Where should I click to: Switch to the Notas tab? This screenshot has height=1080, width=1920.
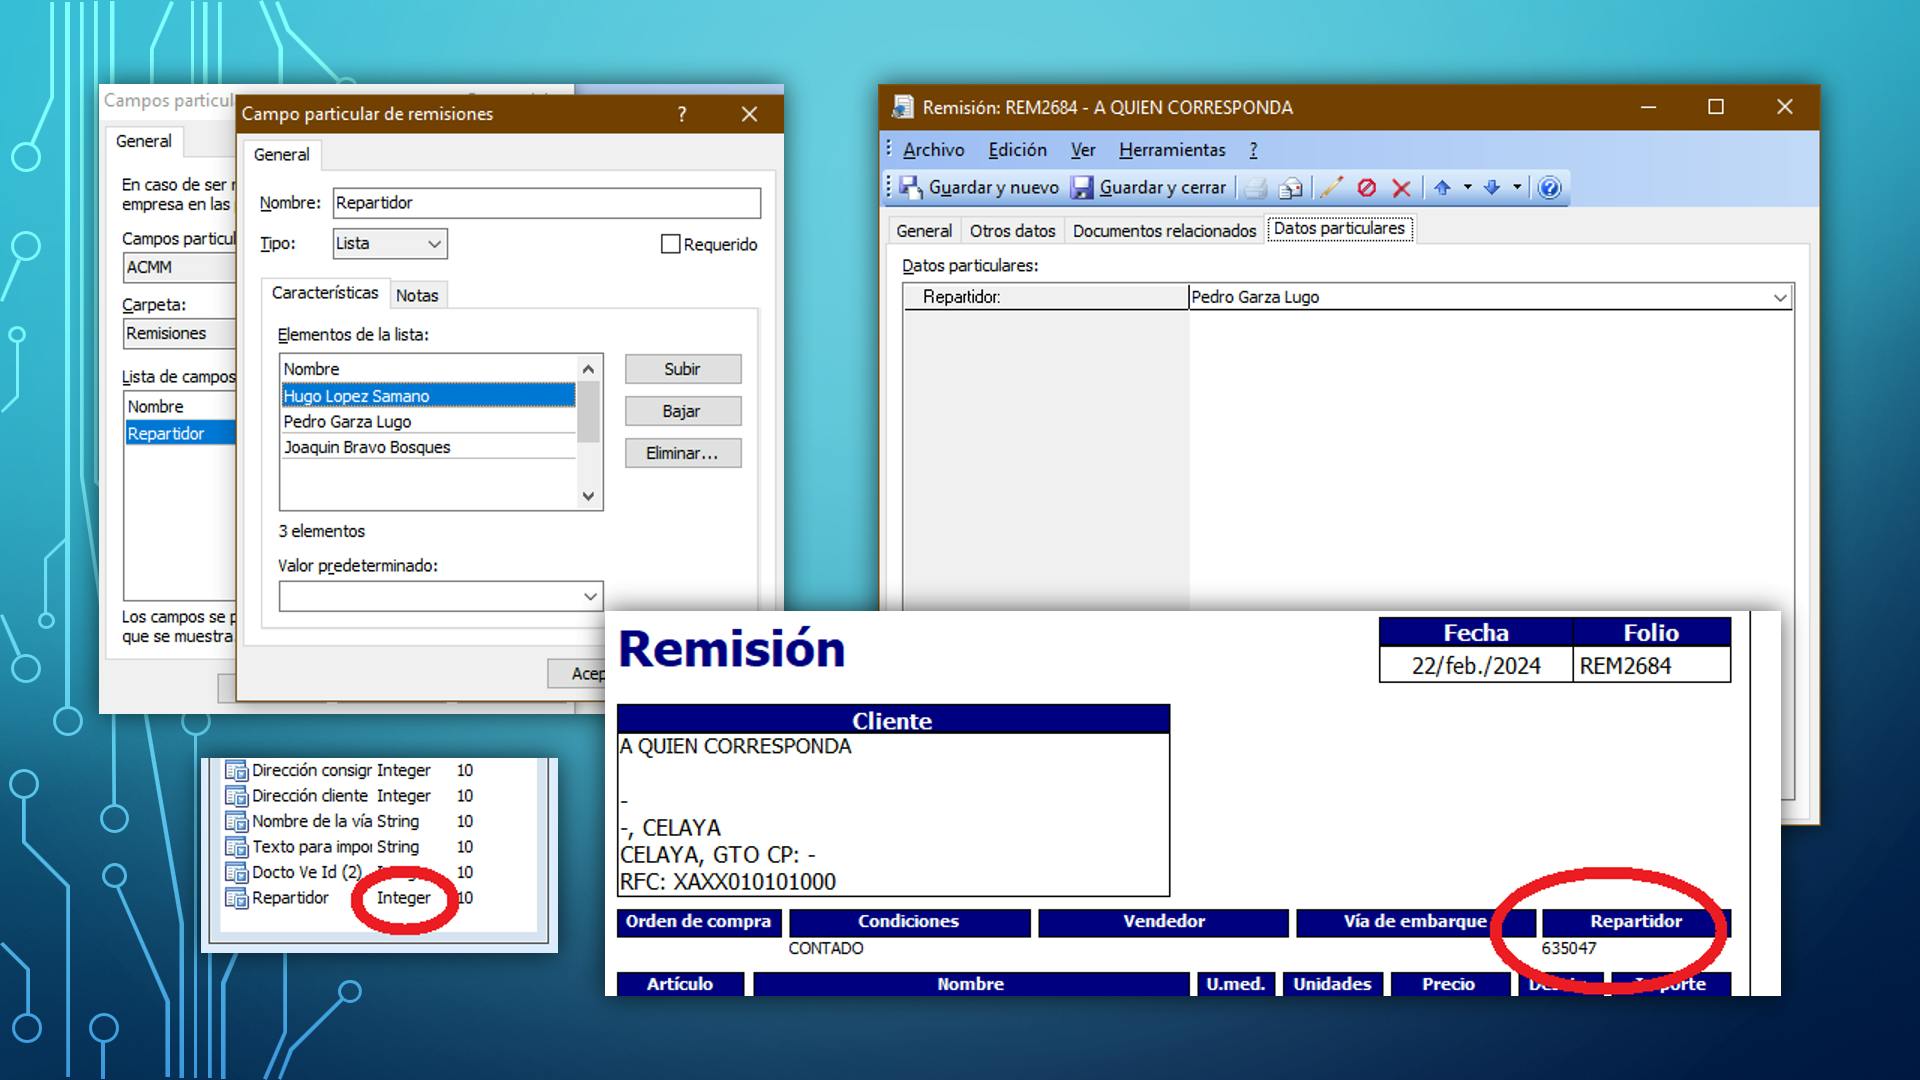pos(417,295)
